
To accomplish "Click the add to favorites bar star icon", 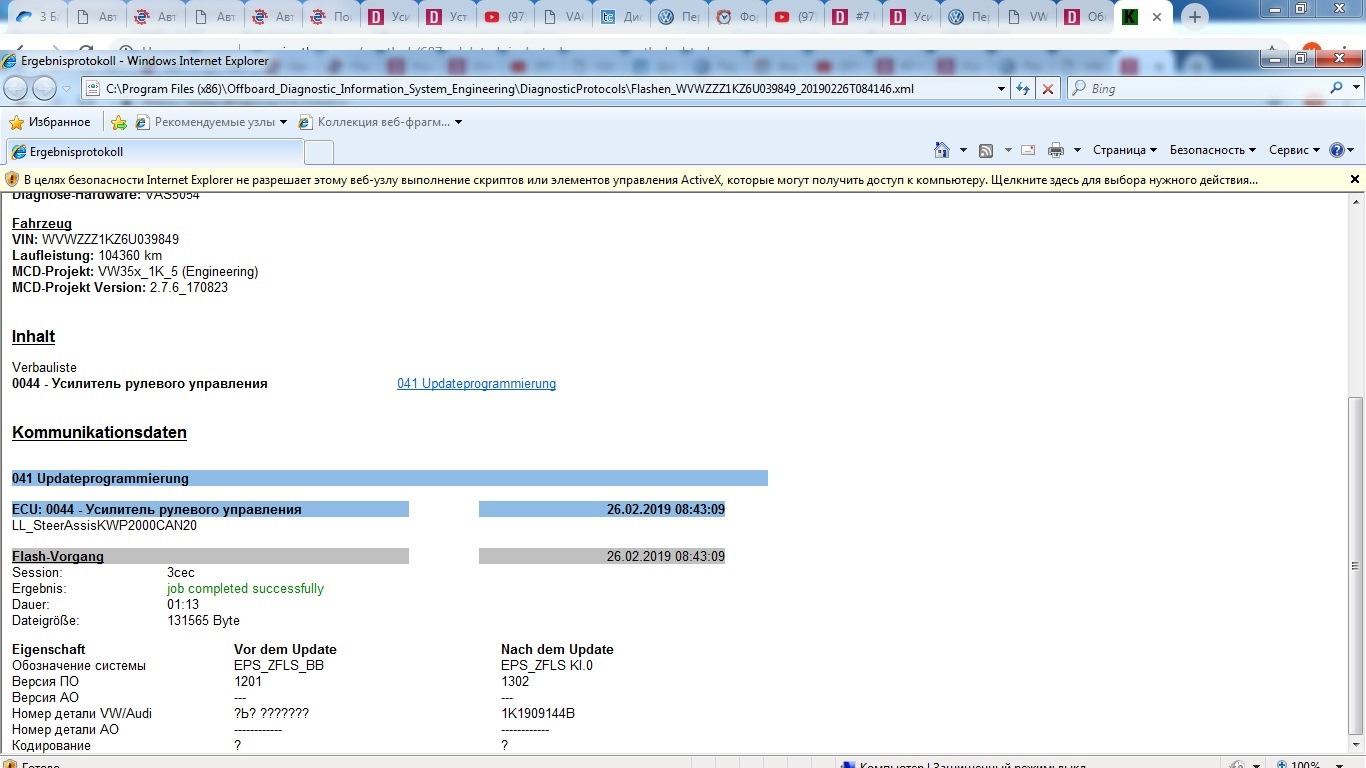I will [119, 122].
